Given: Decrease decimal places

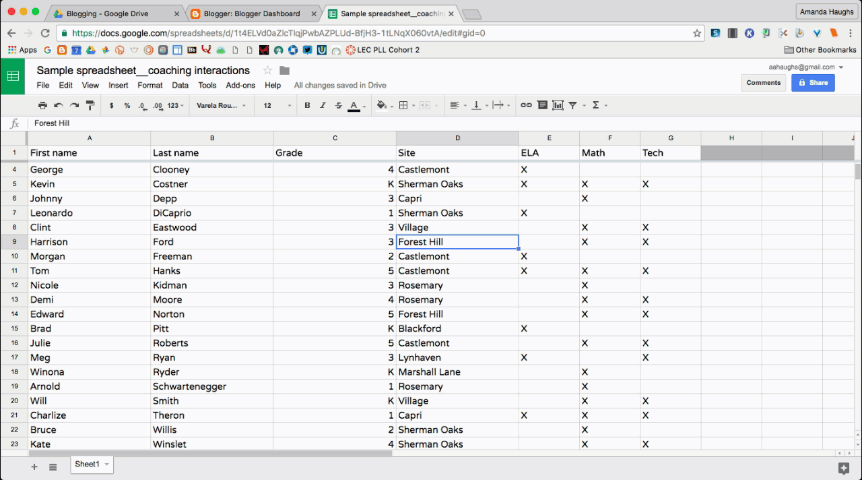Looking at the screenshot, I should [142, 106].
